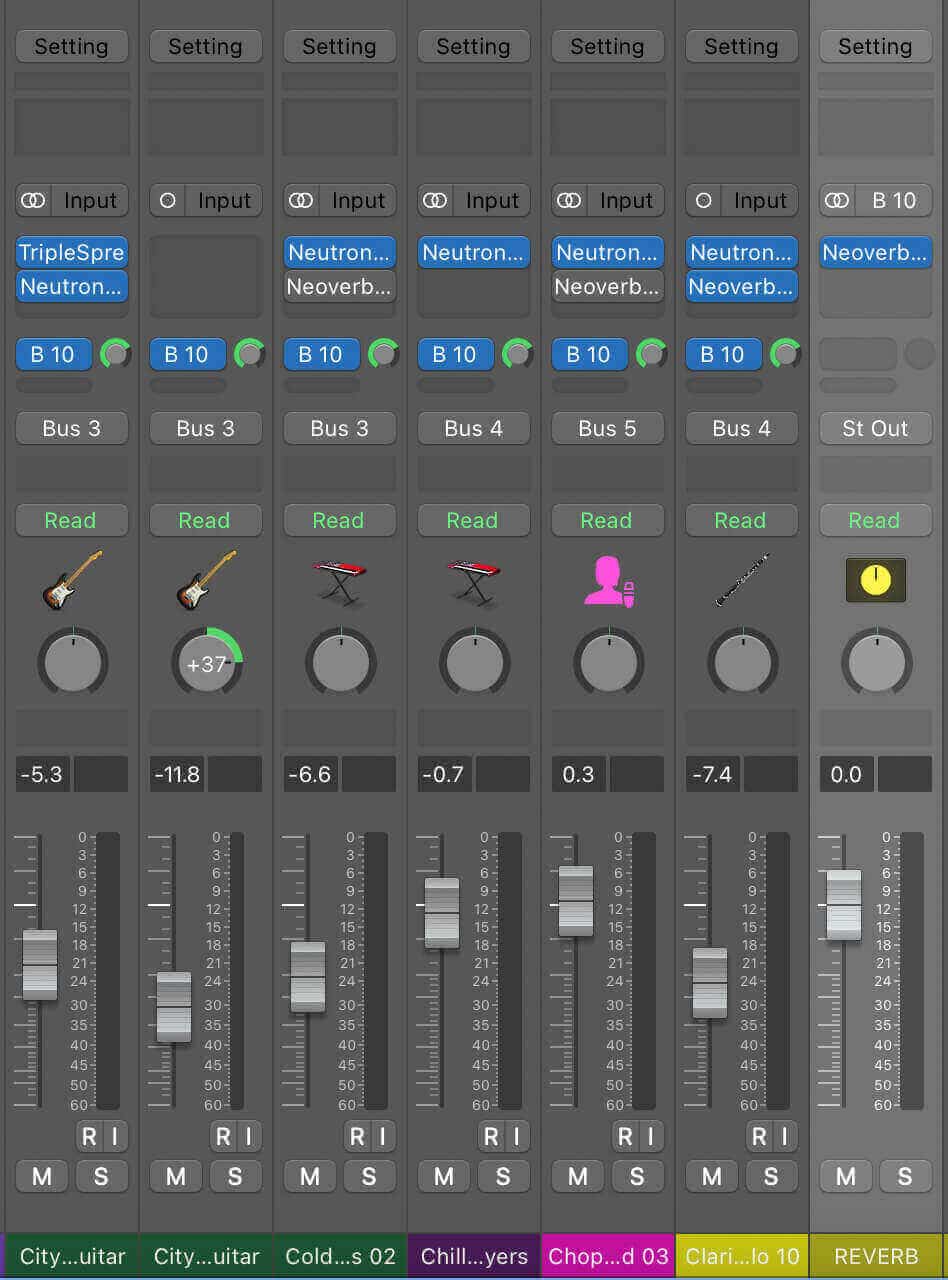
Task: Open Bus 4 output on Chill...yers strip
Action: [x=473, y=428]
